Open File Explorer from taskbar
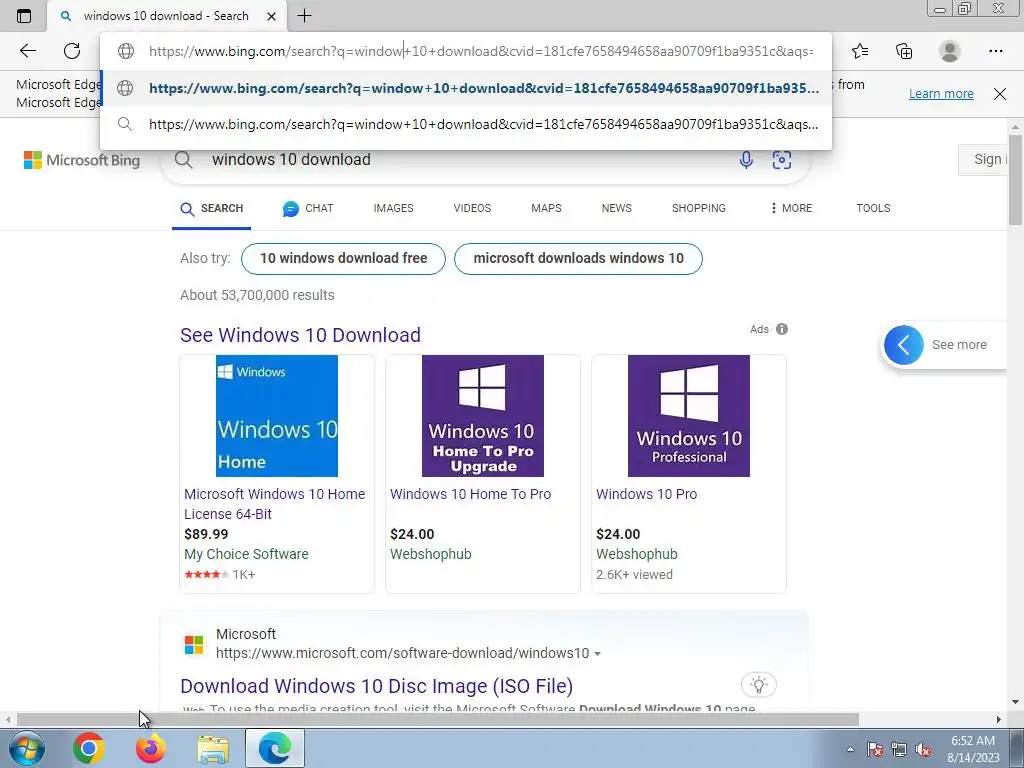This screenshot has height=768, width=1024. click(x=214, y=748)
